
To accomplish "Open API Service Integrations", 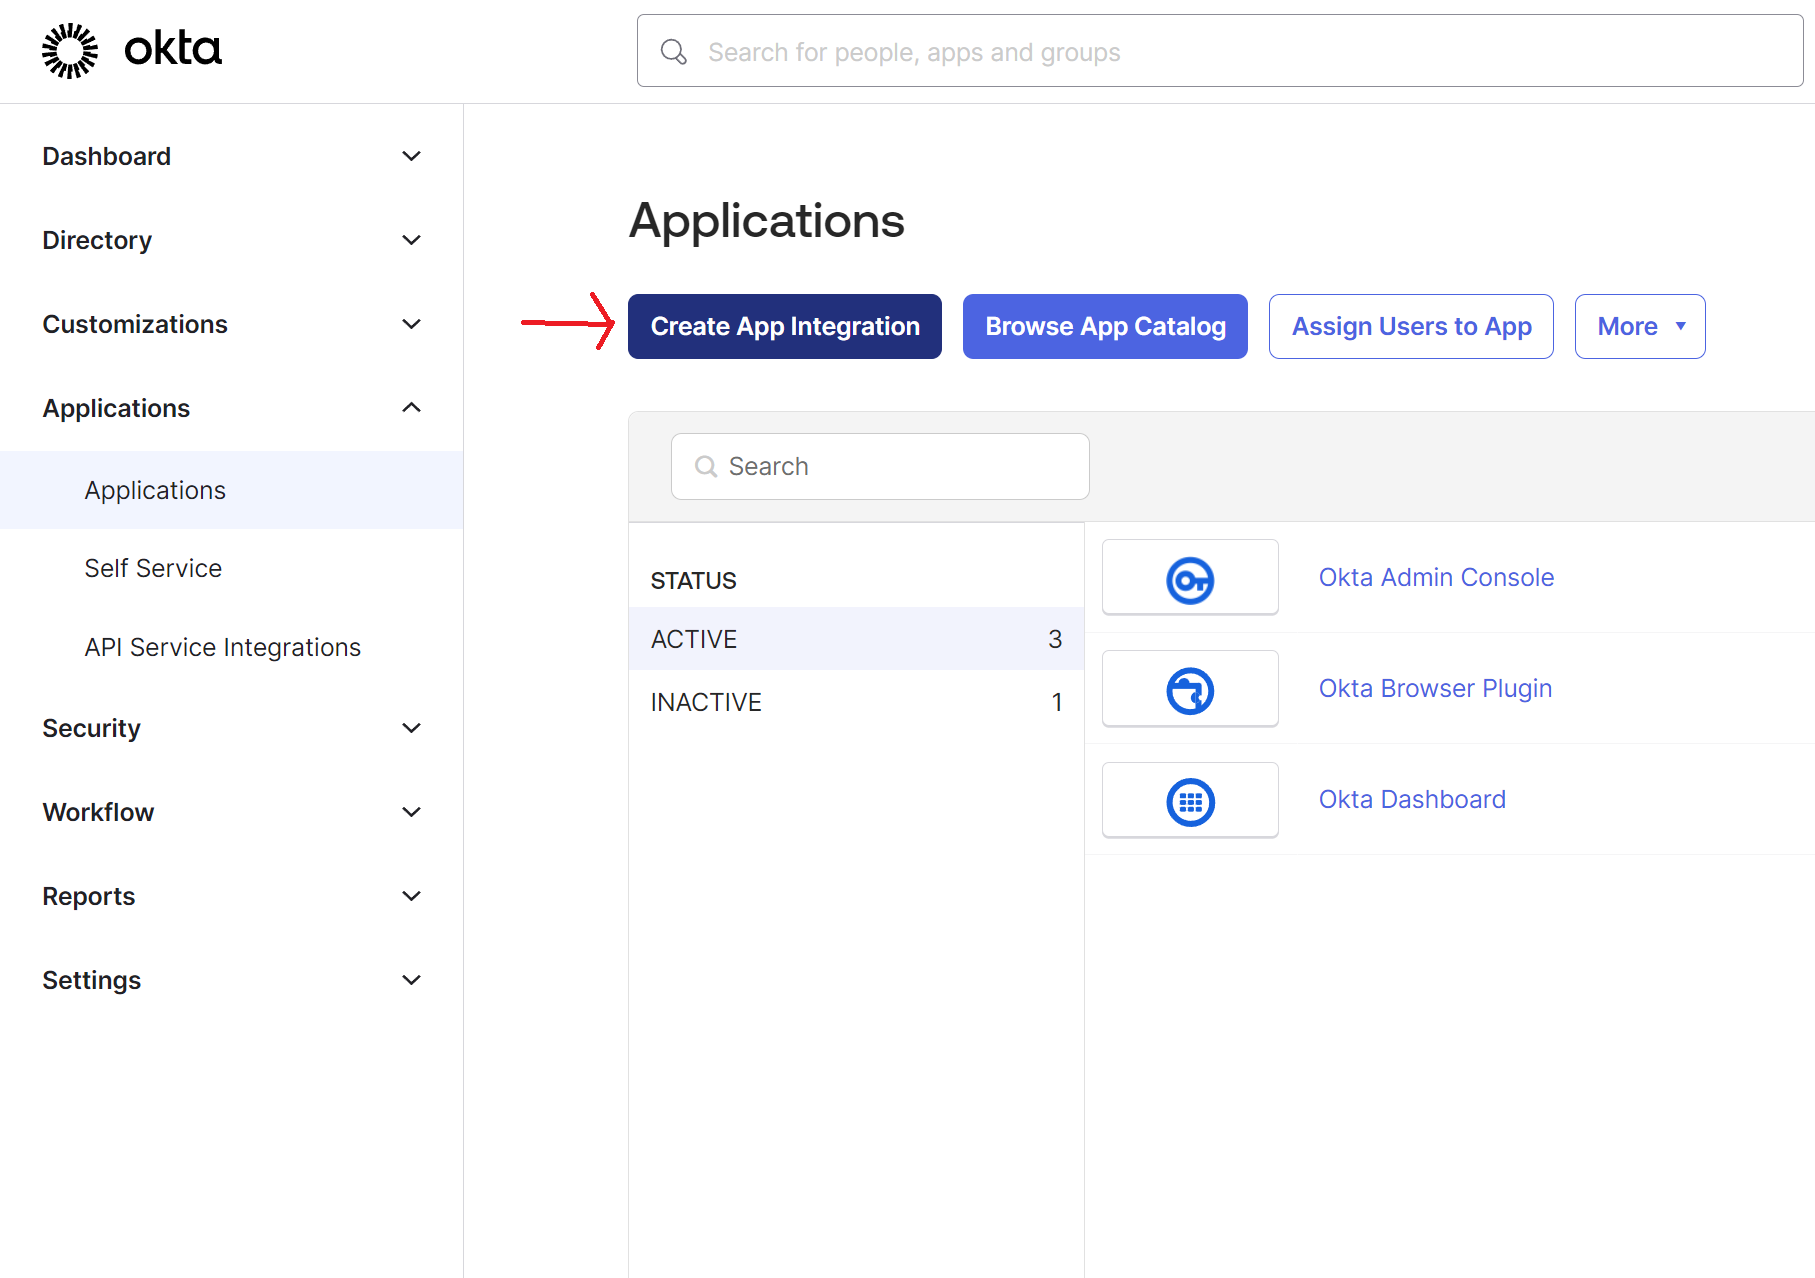I will [222, 647].
